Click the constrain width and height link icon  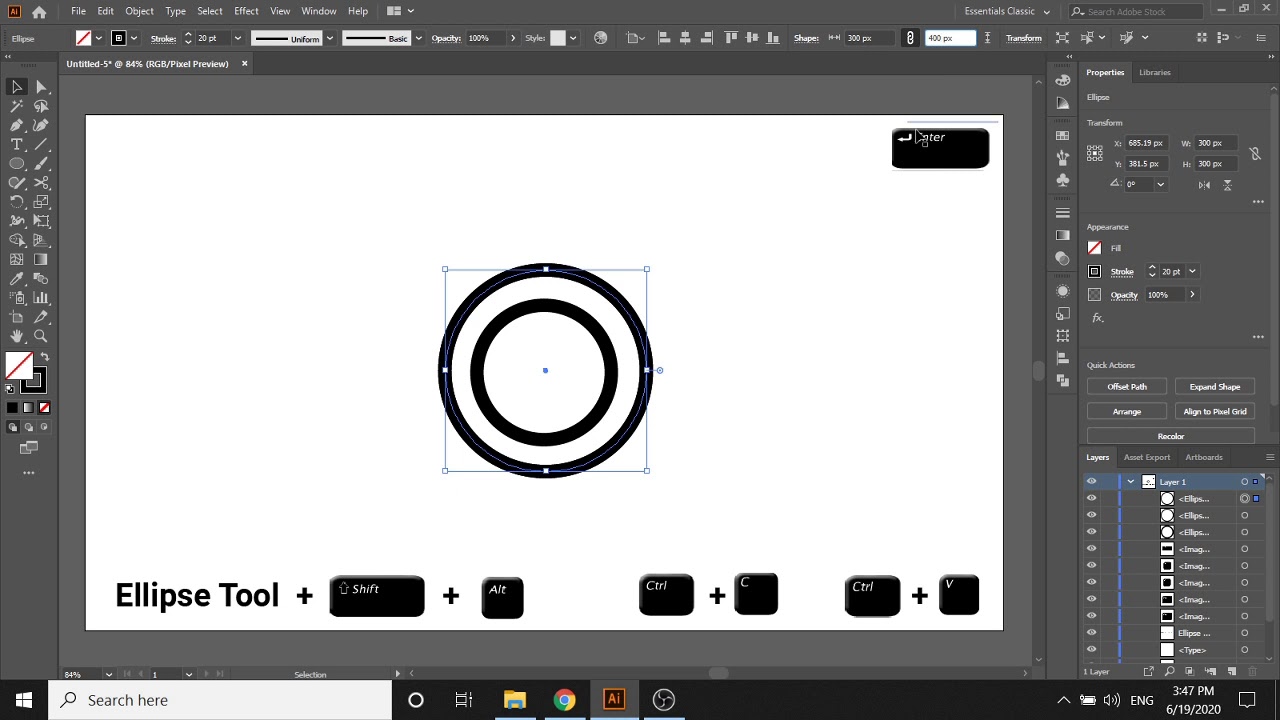910,38
